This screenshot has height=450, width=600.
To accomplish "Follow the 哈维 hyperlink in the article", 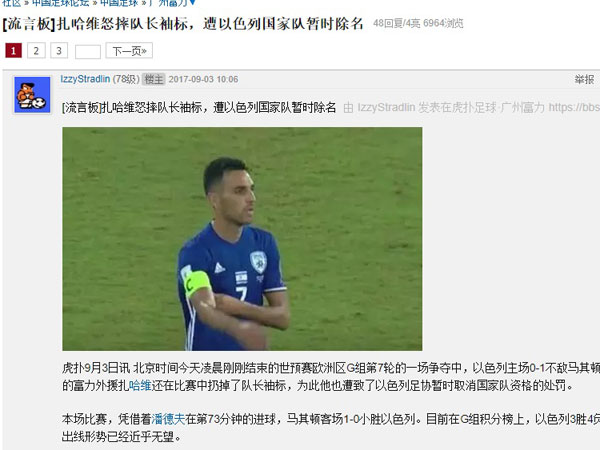I will point(140,385).
